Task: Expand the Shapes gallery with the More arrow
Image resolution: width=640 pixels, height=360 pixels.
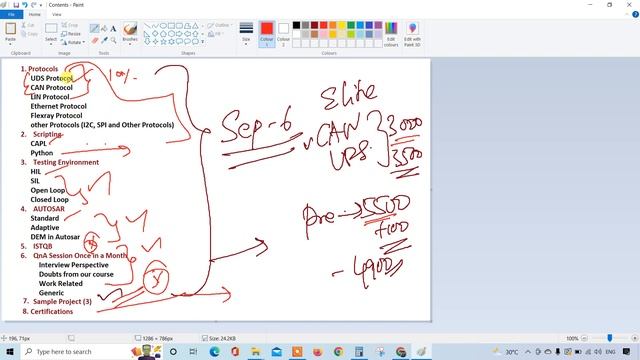Action: point(202,42)
